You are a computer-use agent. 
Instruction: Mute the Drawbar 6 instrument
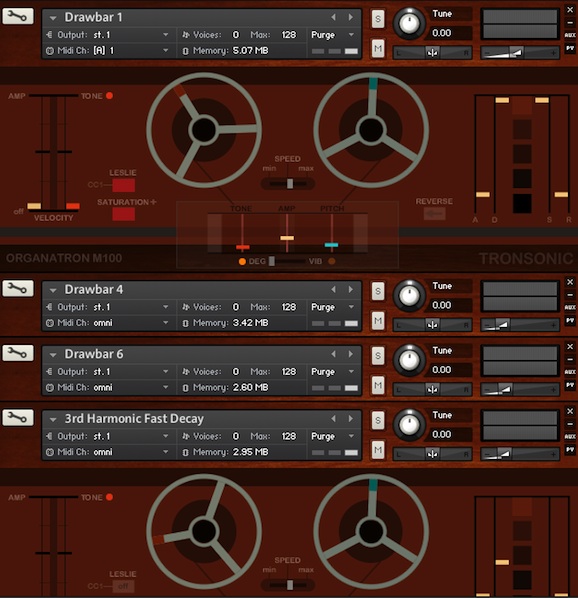(x=378, y=385)
